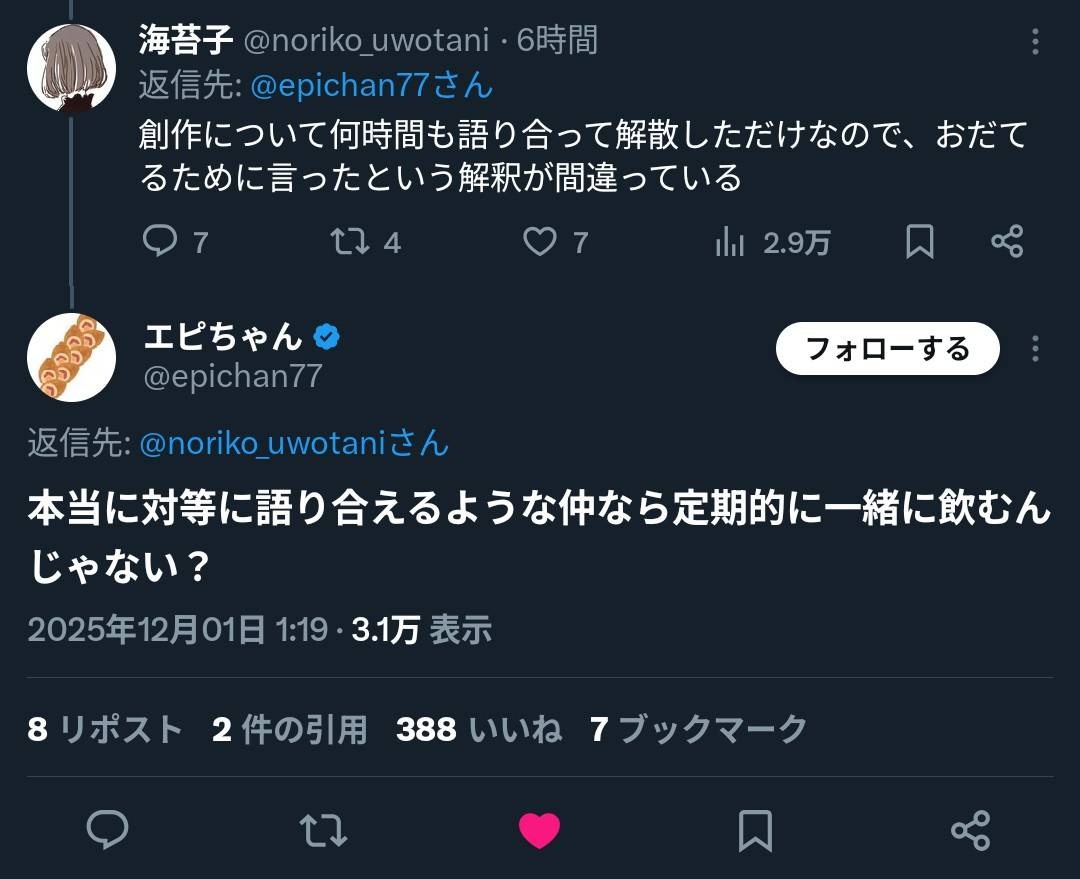1080x879 pixels.
Task: View the 2 件の引用 quotes list
Action: (x=290, y=730)
